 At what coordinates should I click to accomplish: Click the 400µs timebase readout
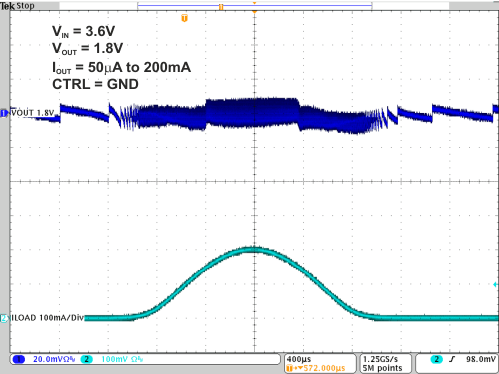click(x=299, y=359)
